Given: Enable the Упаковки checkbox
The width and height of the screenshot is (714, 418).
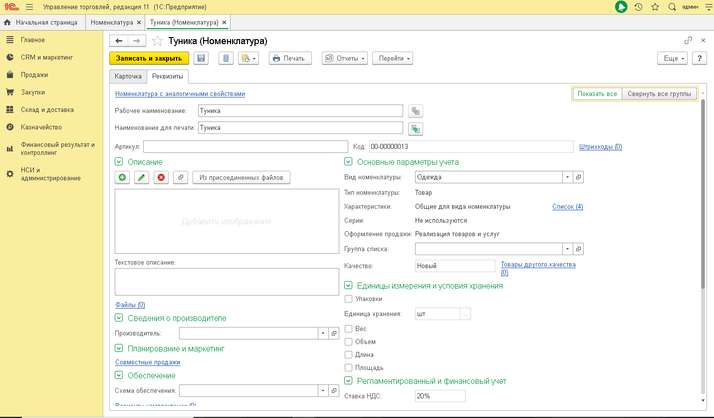Looking at the screenshot, I should 348,299.
